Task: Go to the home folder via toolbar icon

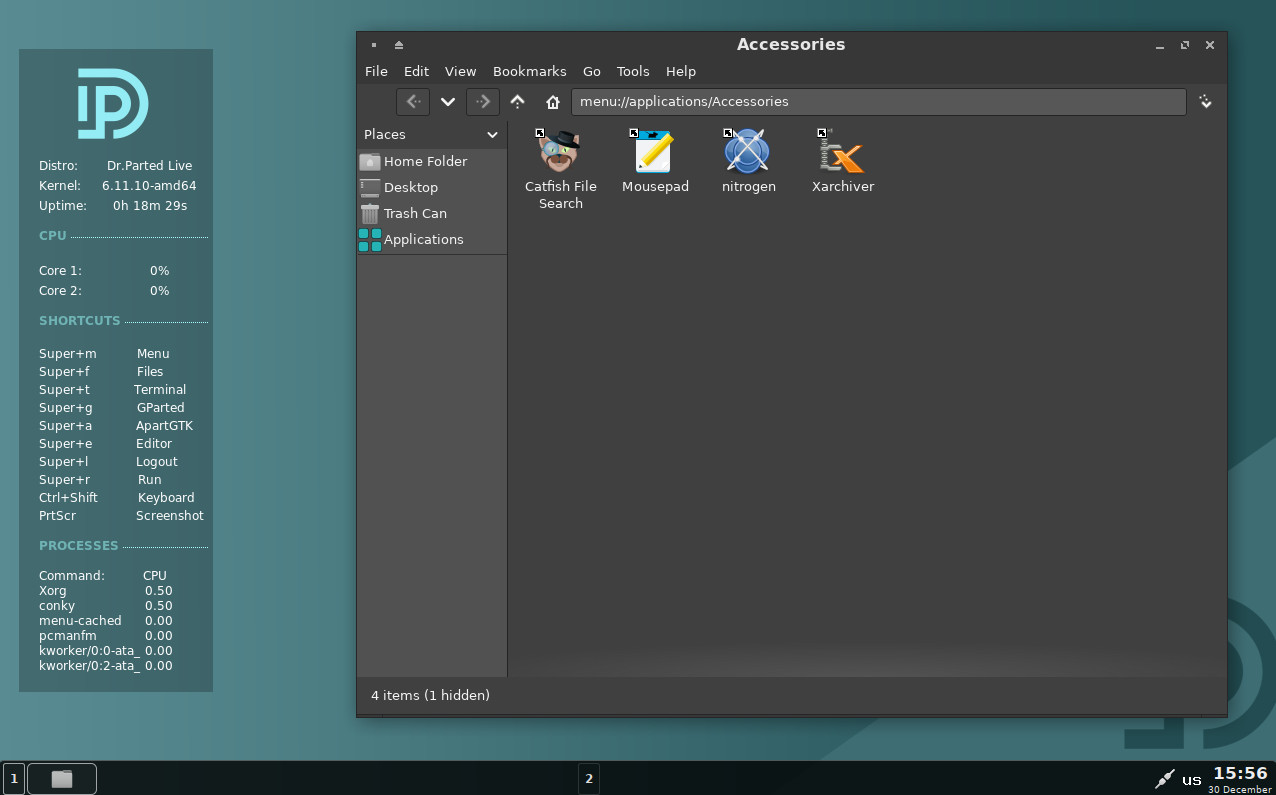Action: [x=552, y=102]
